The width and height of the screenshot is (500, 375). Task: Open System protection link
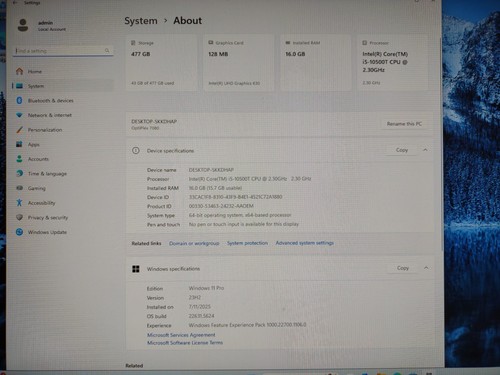pos(247,243)
